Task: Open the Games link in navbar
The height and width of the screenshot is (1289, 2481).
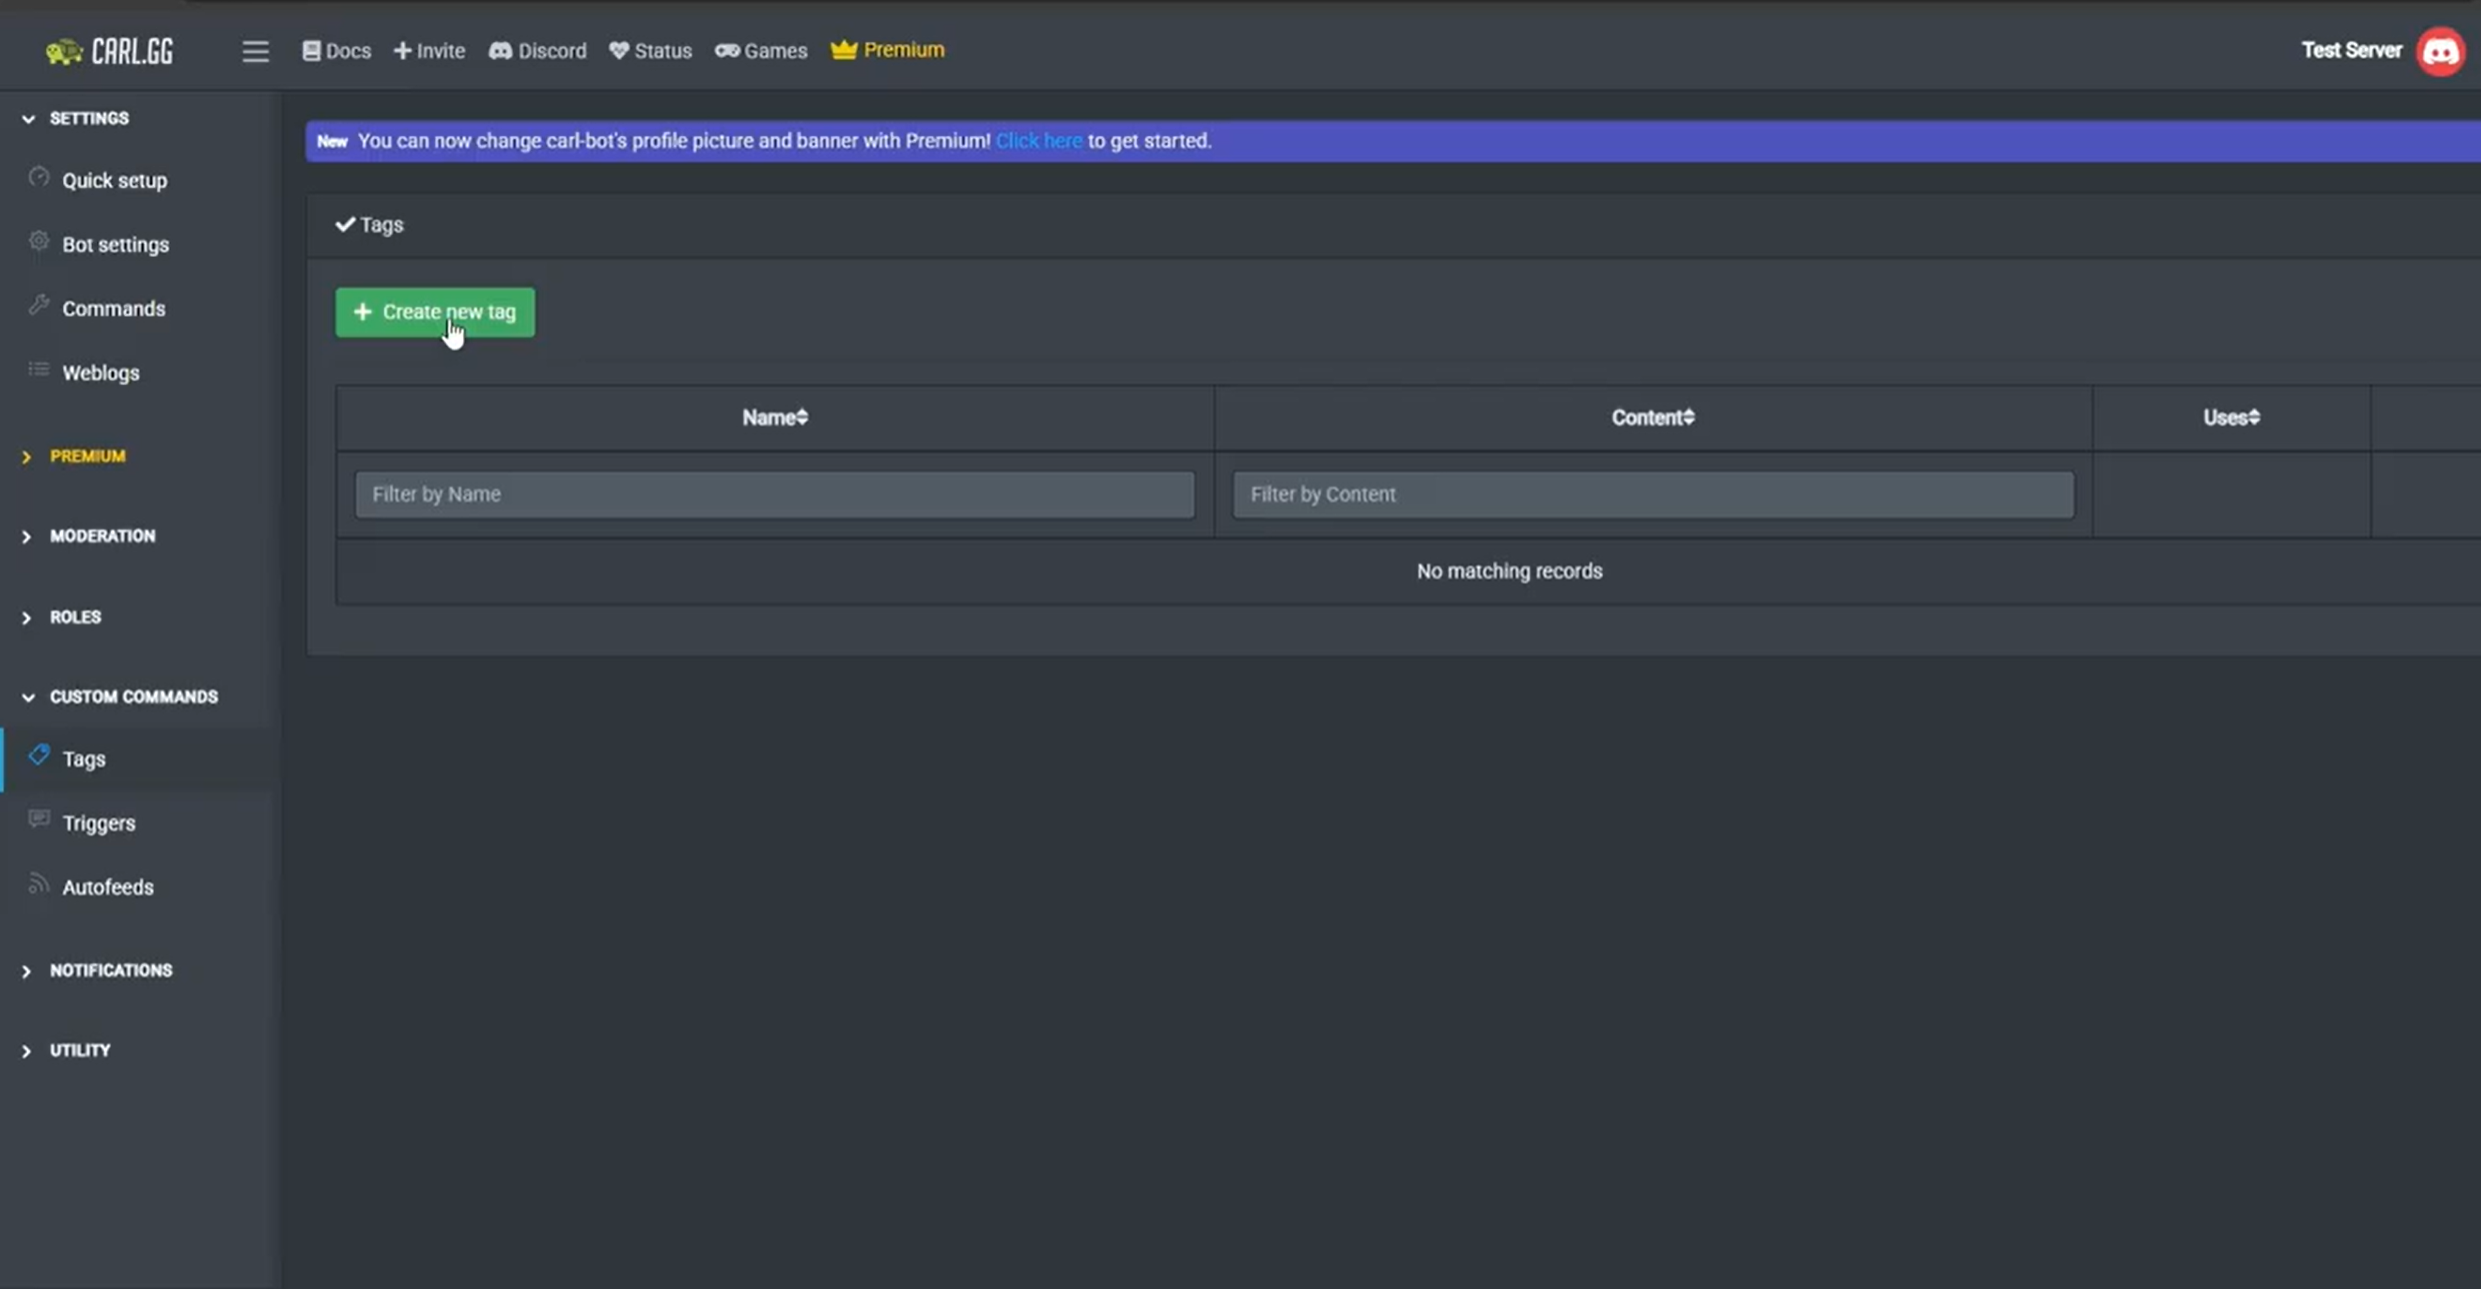Action: click(761, 51)
